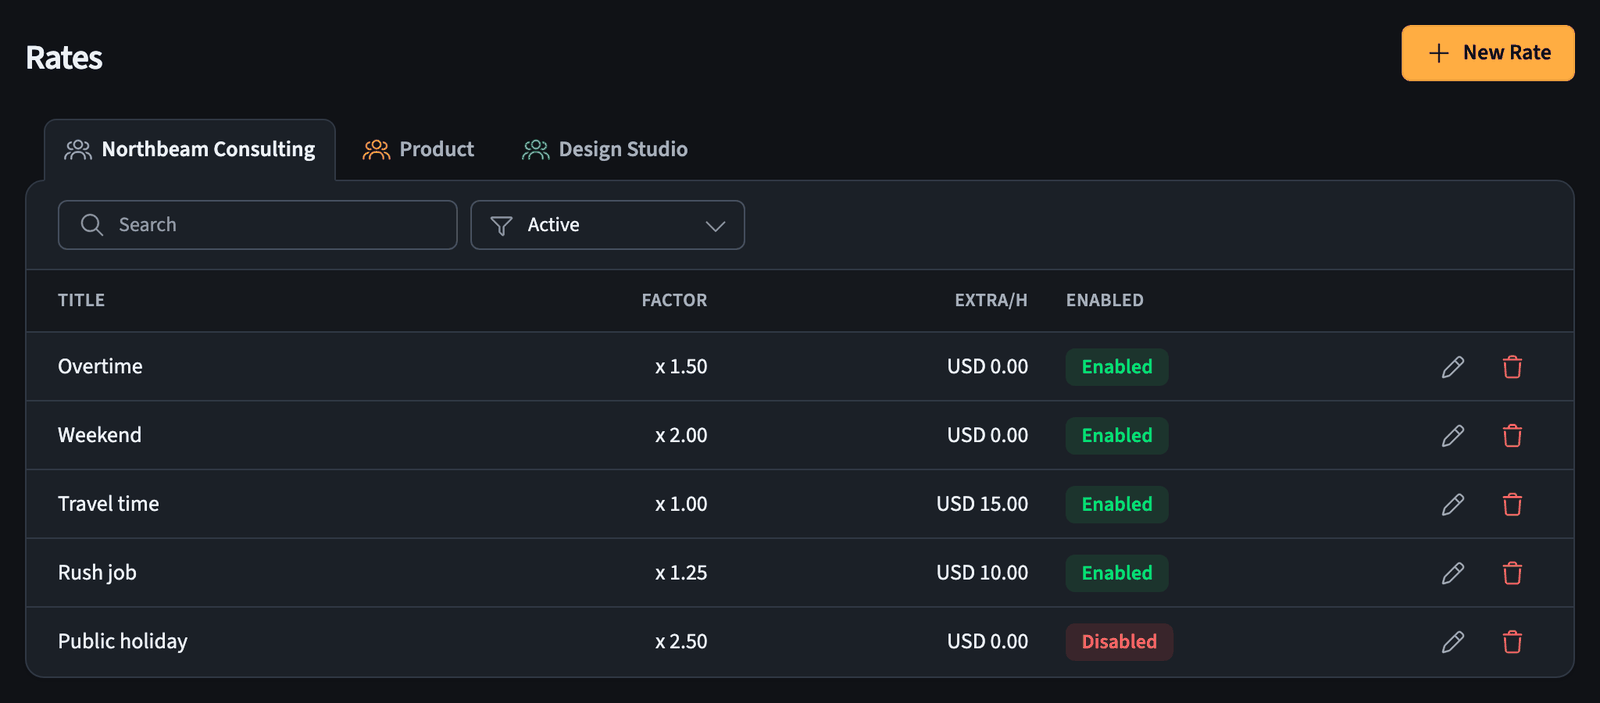Focus the Search input field

point(258,225)
